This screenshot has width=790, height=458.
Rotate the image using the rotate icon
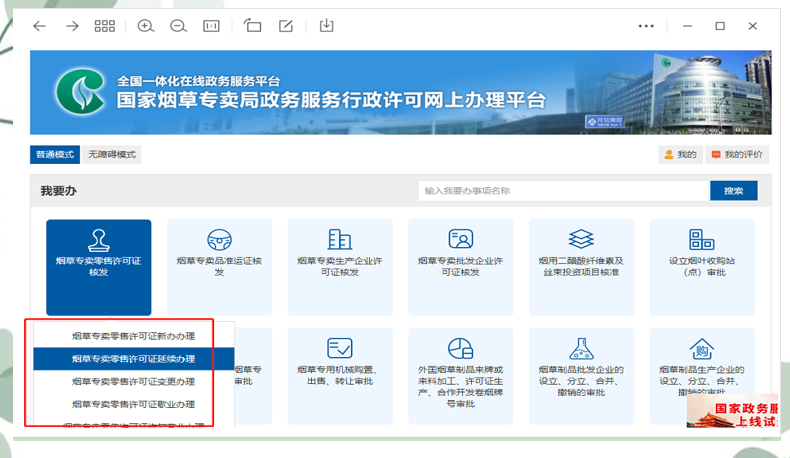pyautogui.click(x=252, y=25)
